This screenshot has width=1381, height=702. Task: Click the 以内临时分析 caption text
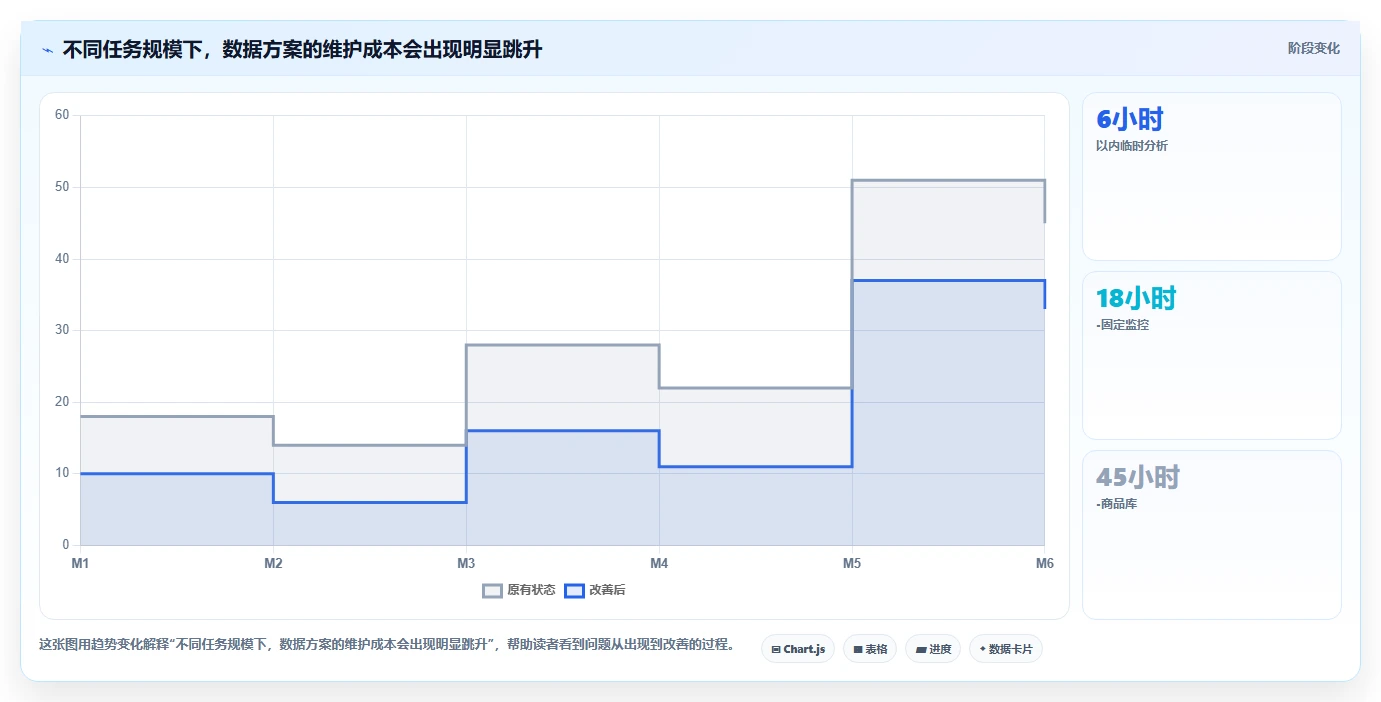pyautogui.click(x=1131, y=146)
